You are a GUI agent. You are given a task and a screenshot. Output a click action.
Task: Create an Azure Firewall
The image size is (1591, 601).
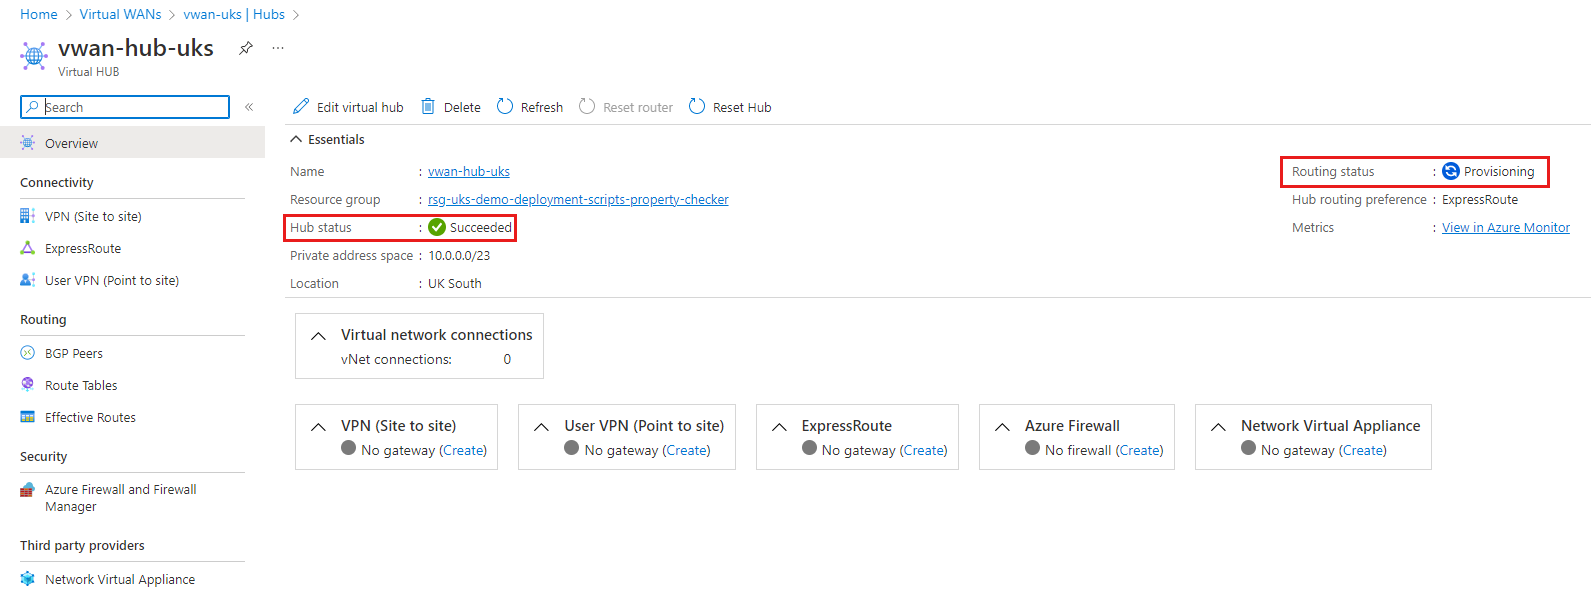[x=1140, y=450]
